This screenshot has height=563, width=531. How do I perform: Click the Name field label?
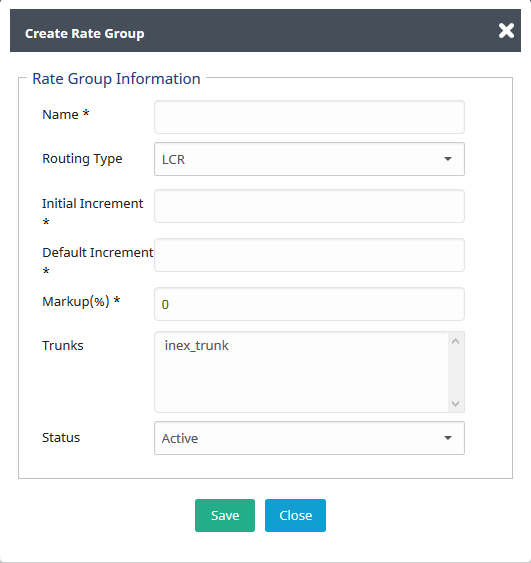point(66,115)
